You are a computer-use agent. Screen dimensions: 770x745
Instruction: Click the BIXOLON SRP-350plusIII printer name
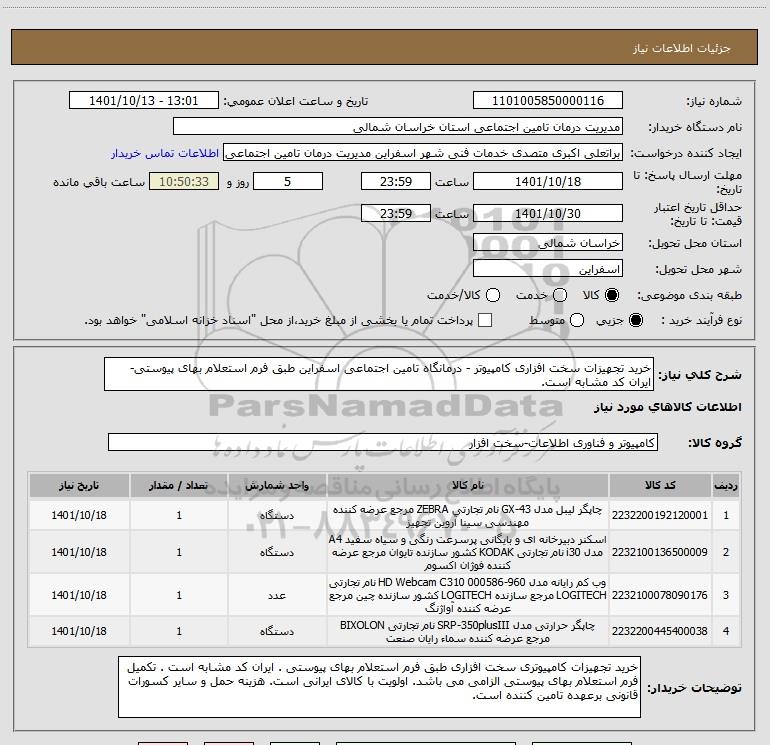tap(468, 632)
